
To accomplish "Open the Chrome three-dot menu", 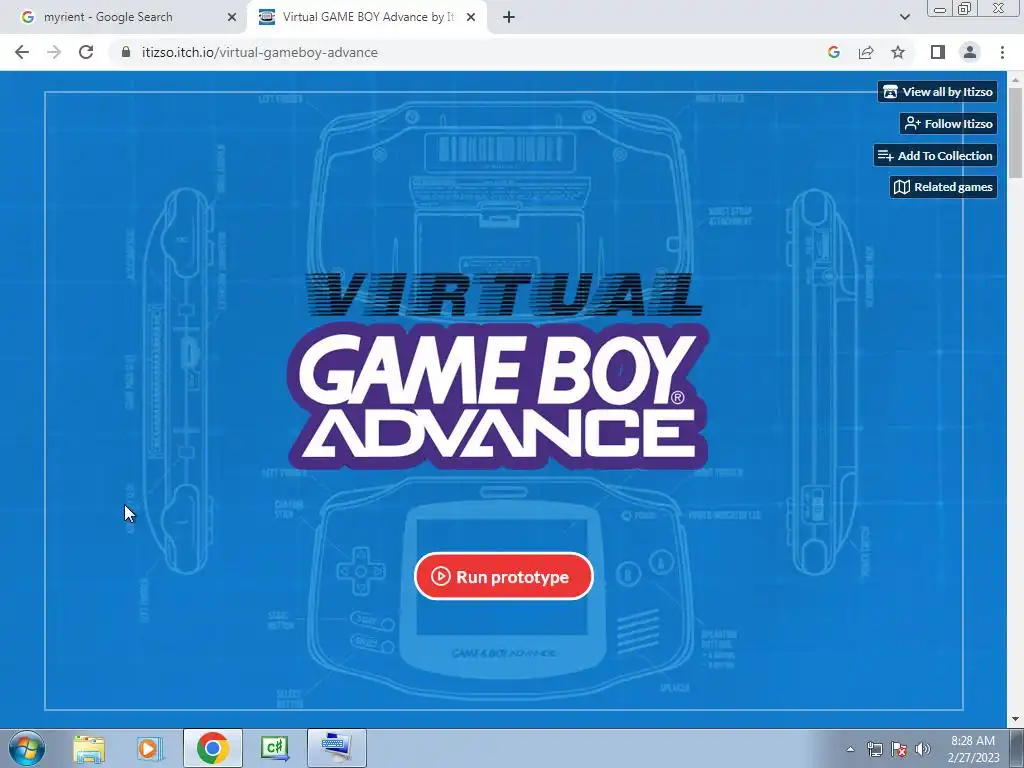I will point(1002,52).
